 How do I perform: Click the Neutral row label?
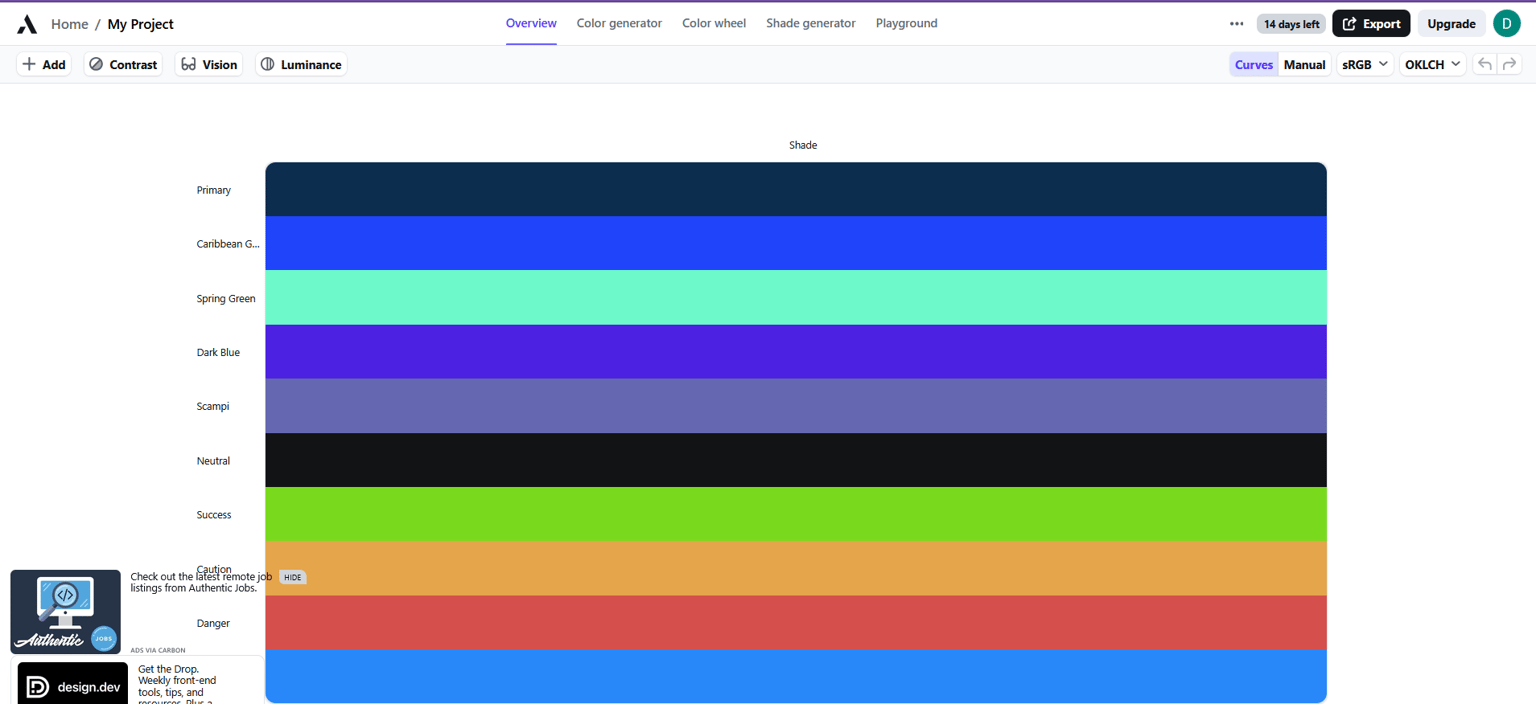(214, 461)
